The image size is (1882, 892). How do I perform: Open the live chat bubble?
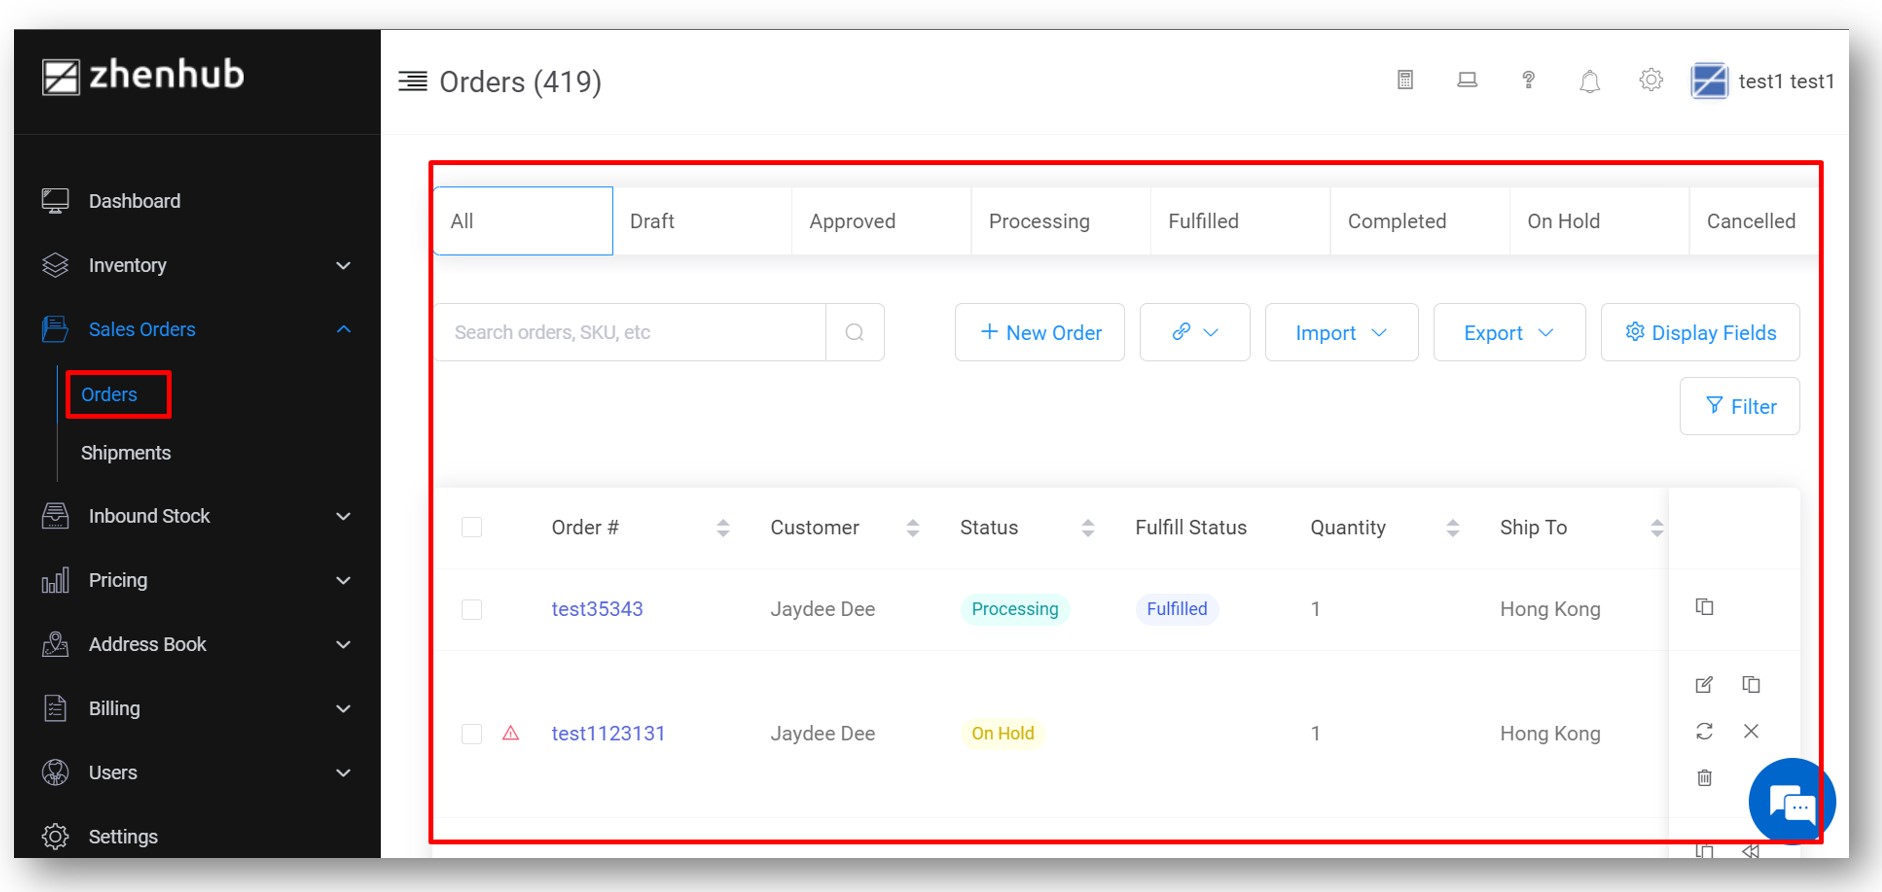(x=1790, y=802)
